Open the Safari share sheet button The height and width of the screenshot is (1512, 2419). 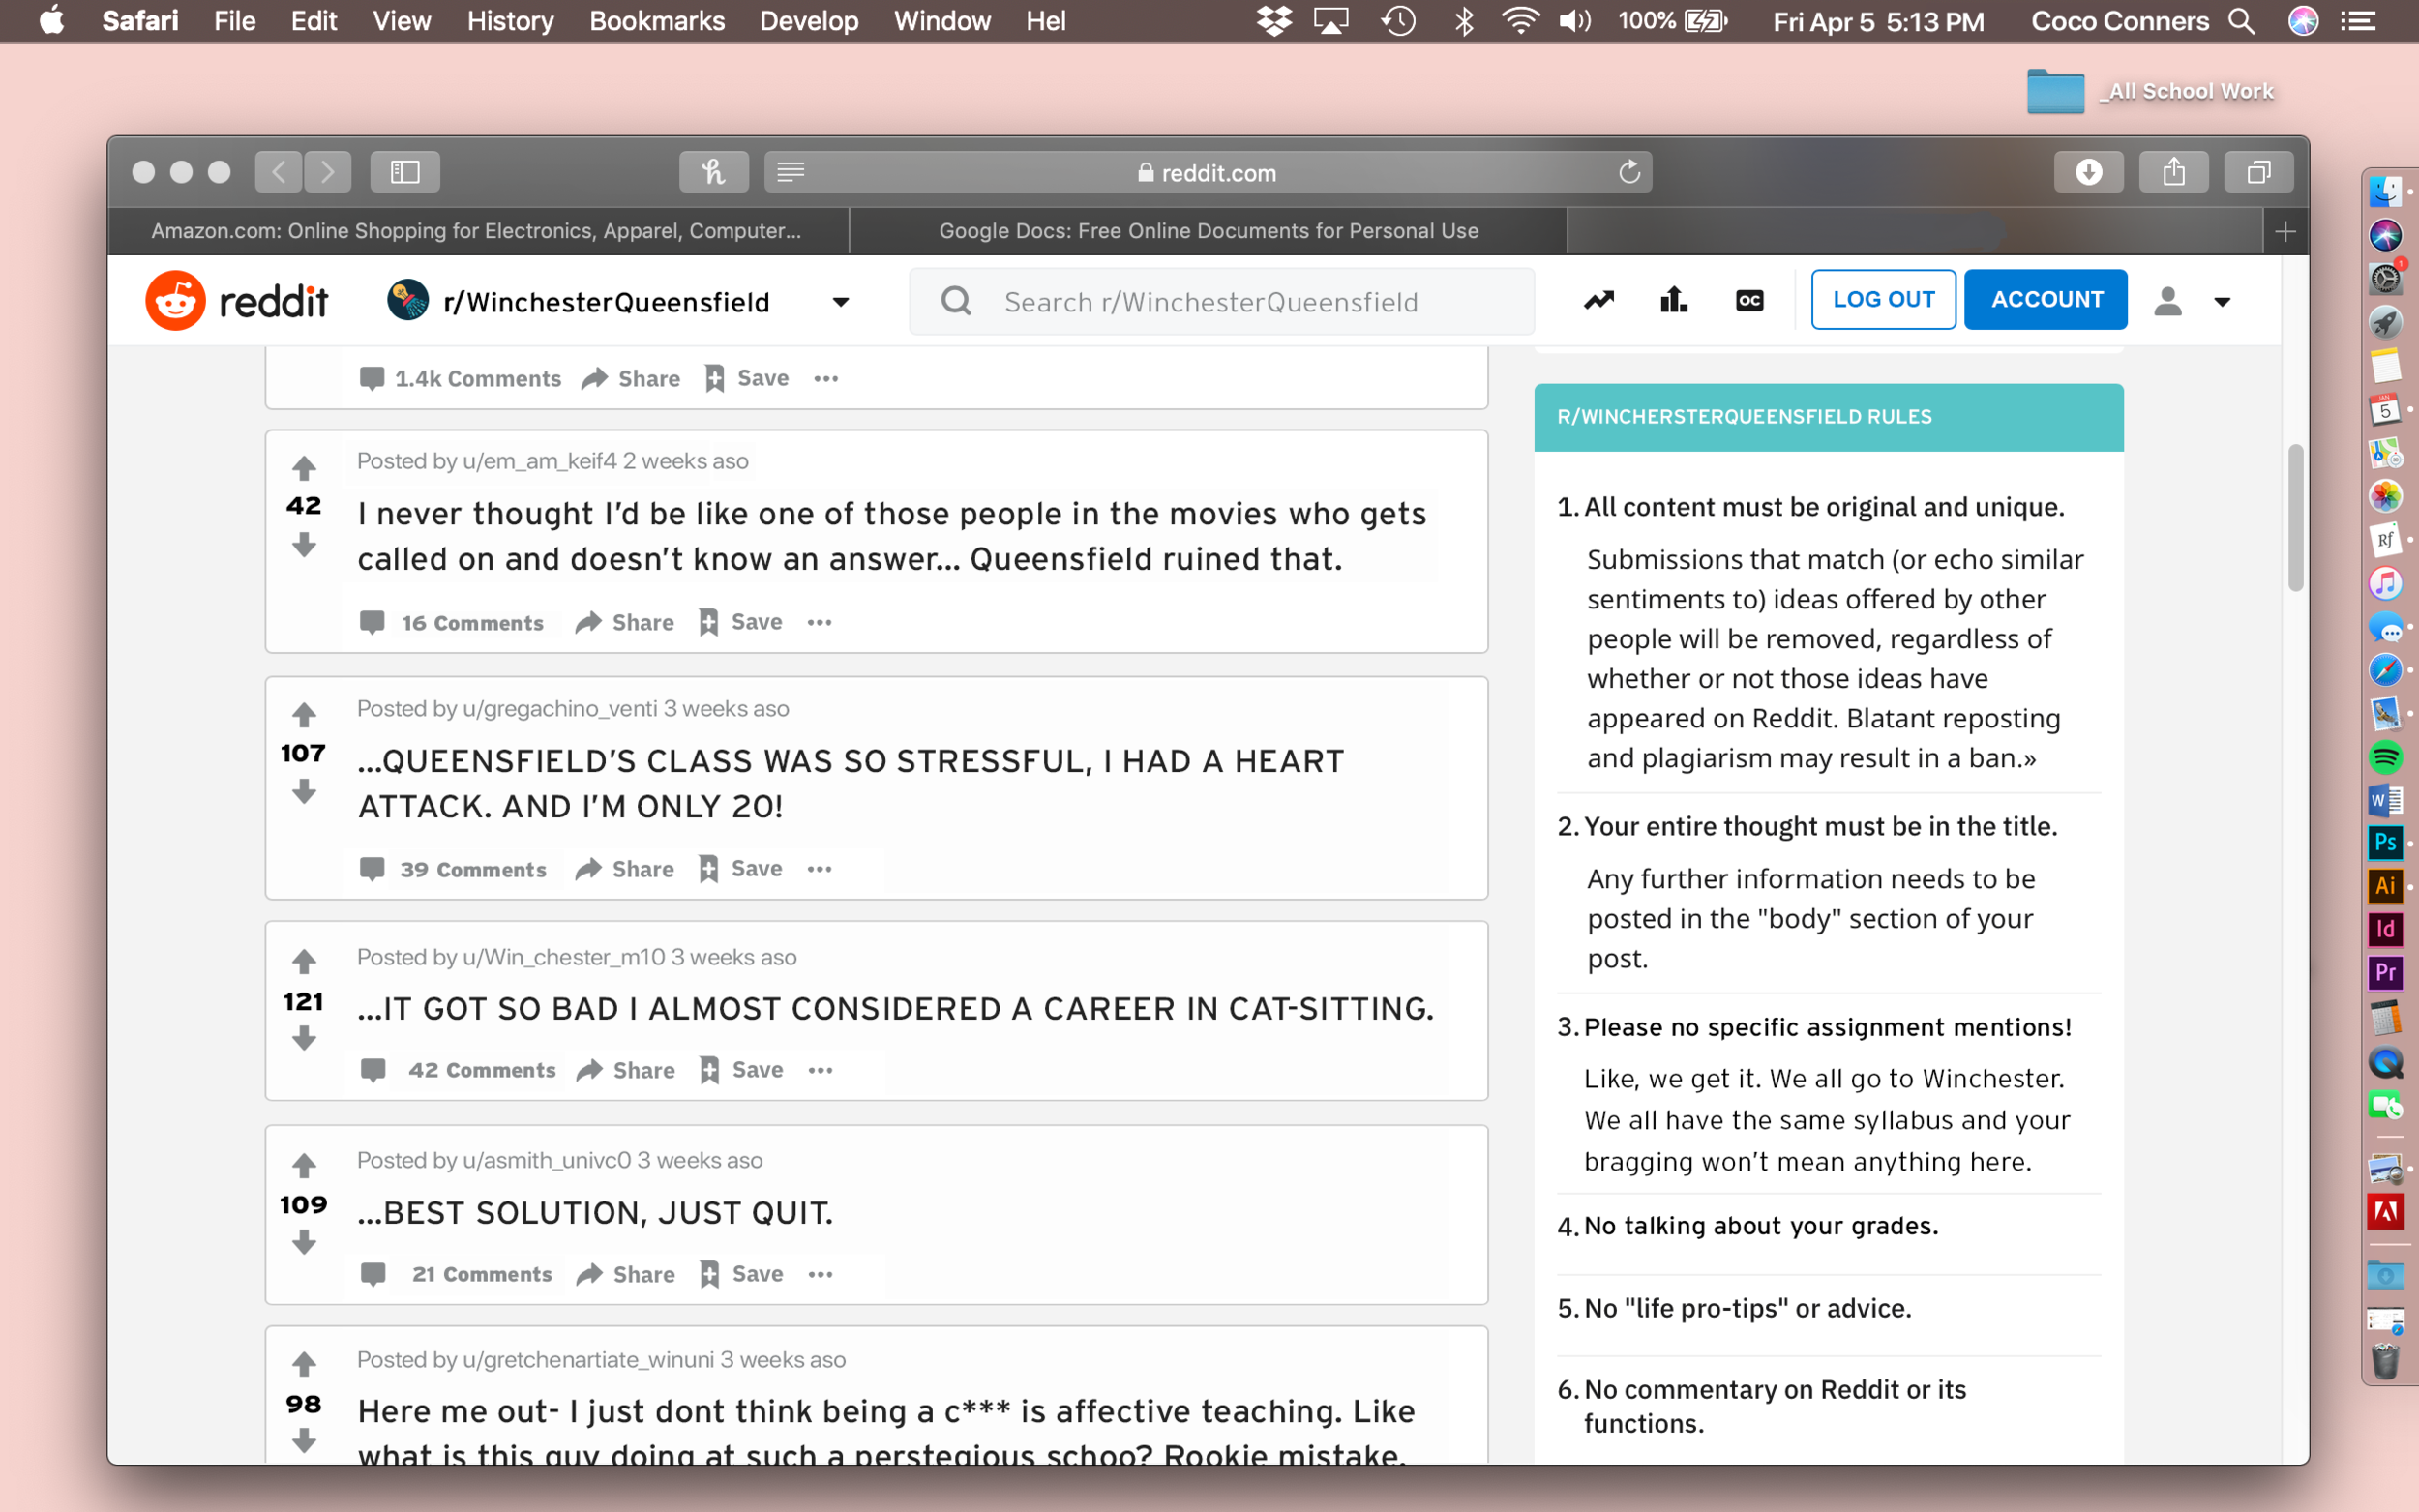point(2173,172)
